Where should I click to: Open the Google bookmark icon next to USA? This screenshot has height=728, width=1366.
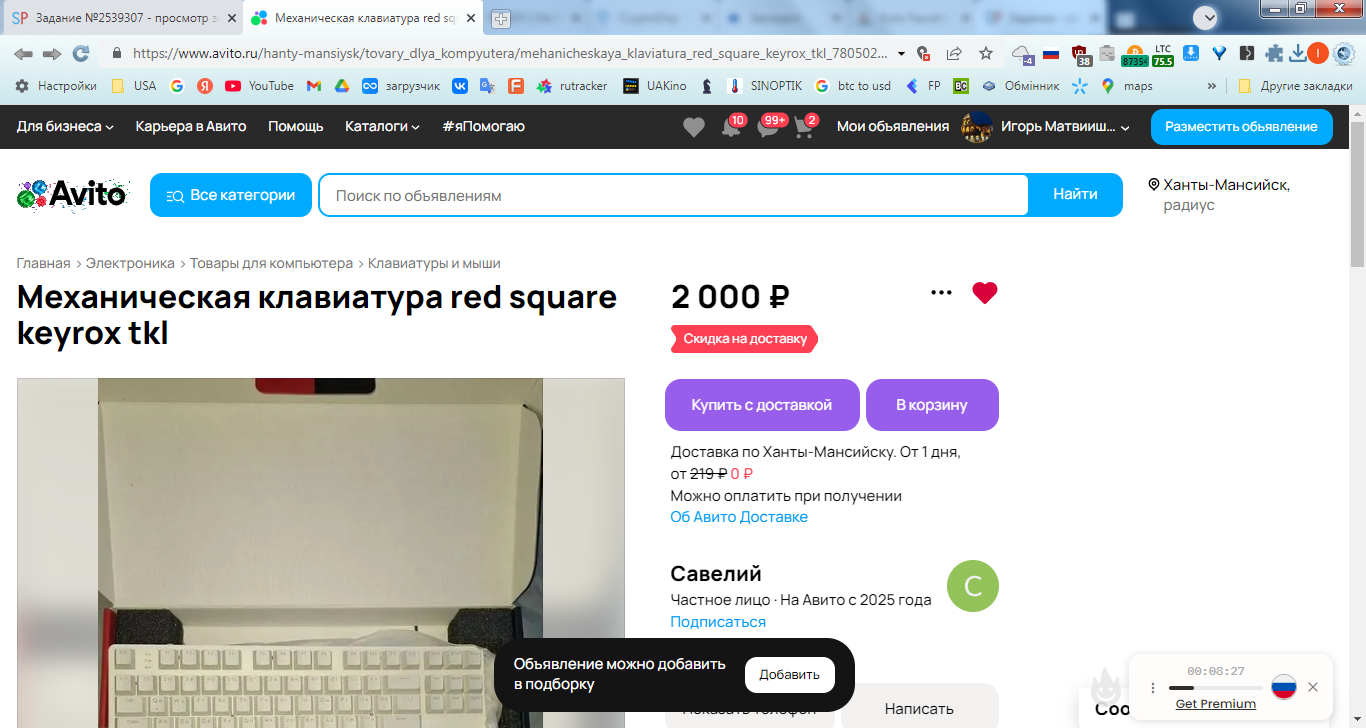(177, 86)
